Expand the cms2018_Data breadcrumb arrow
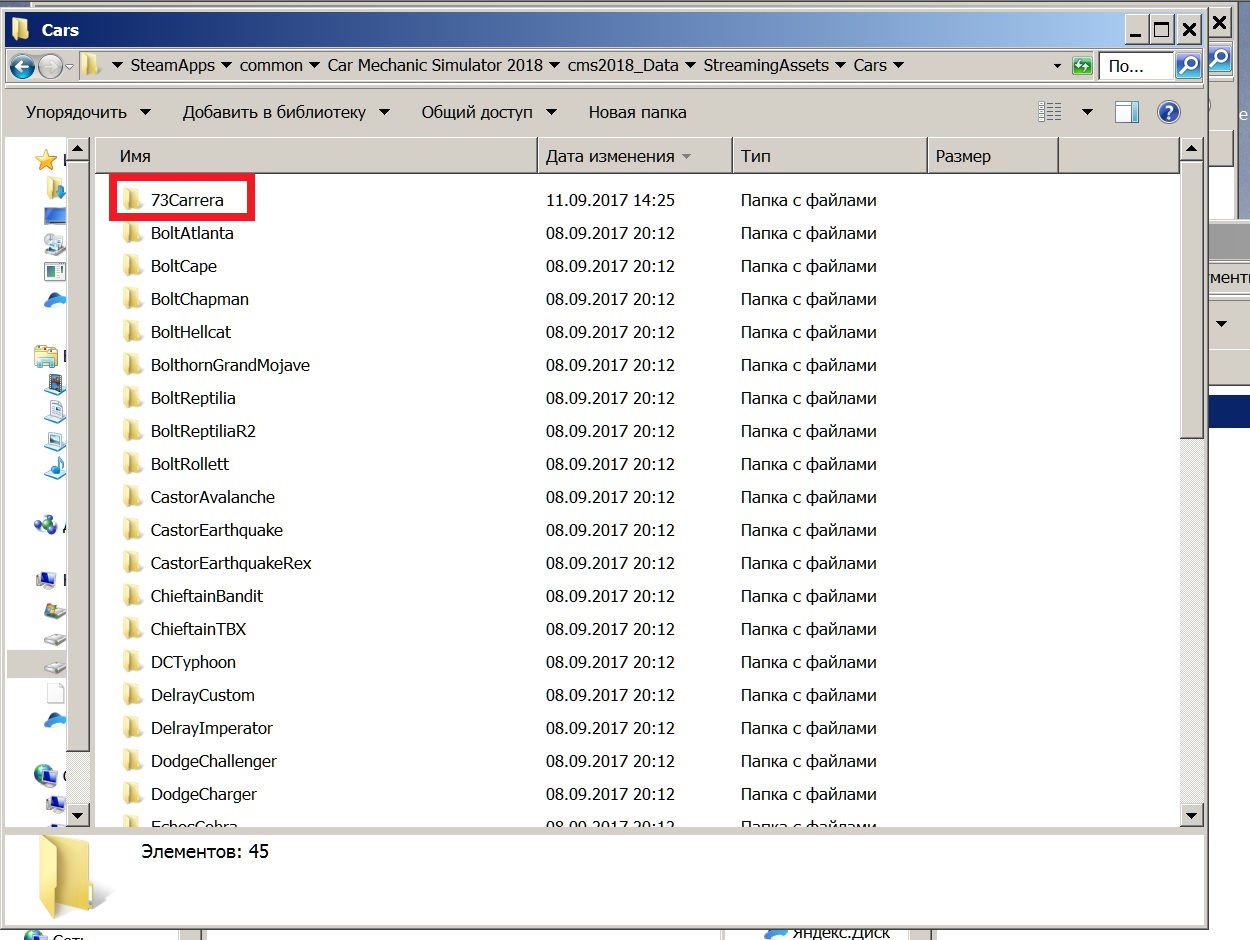1250x940 pixels. (x=689, y=66)
